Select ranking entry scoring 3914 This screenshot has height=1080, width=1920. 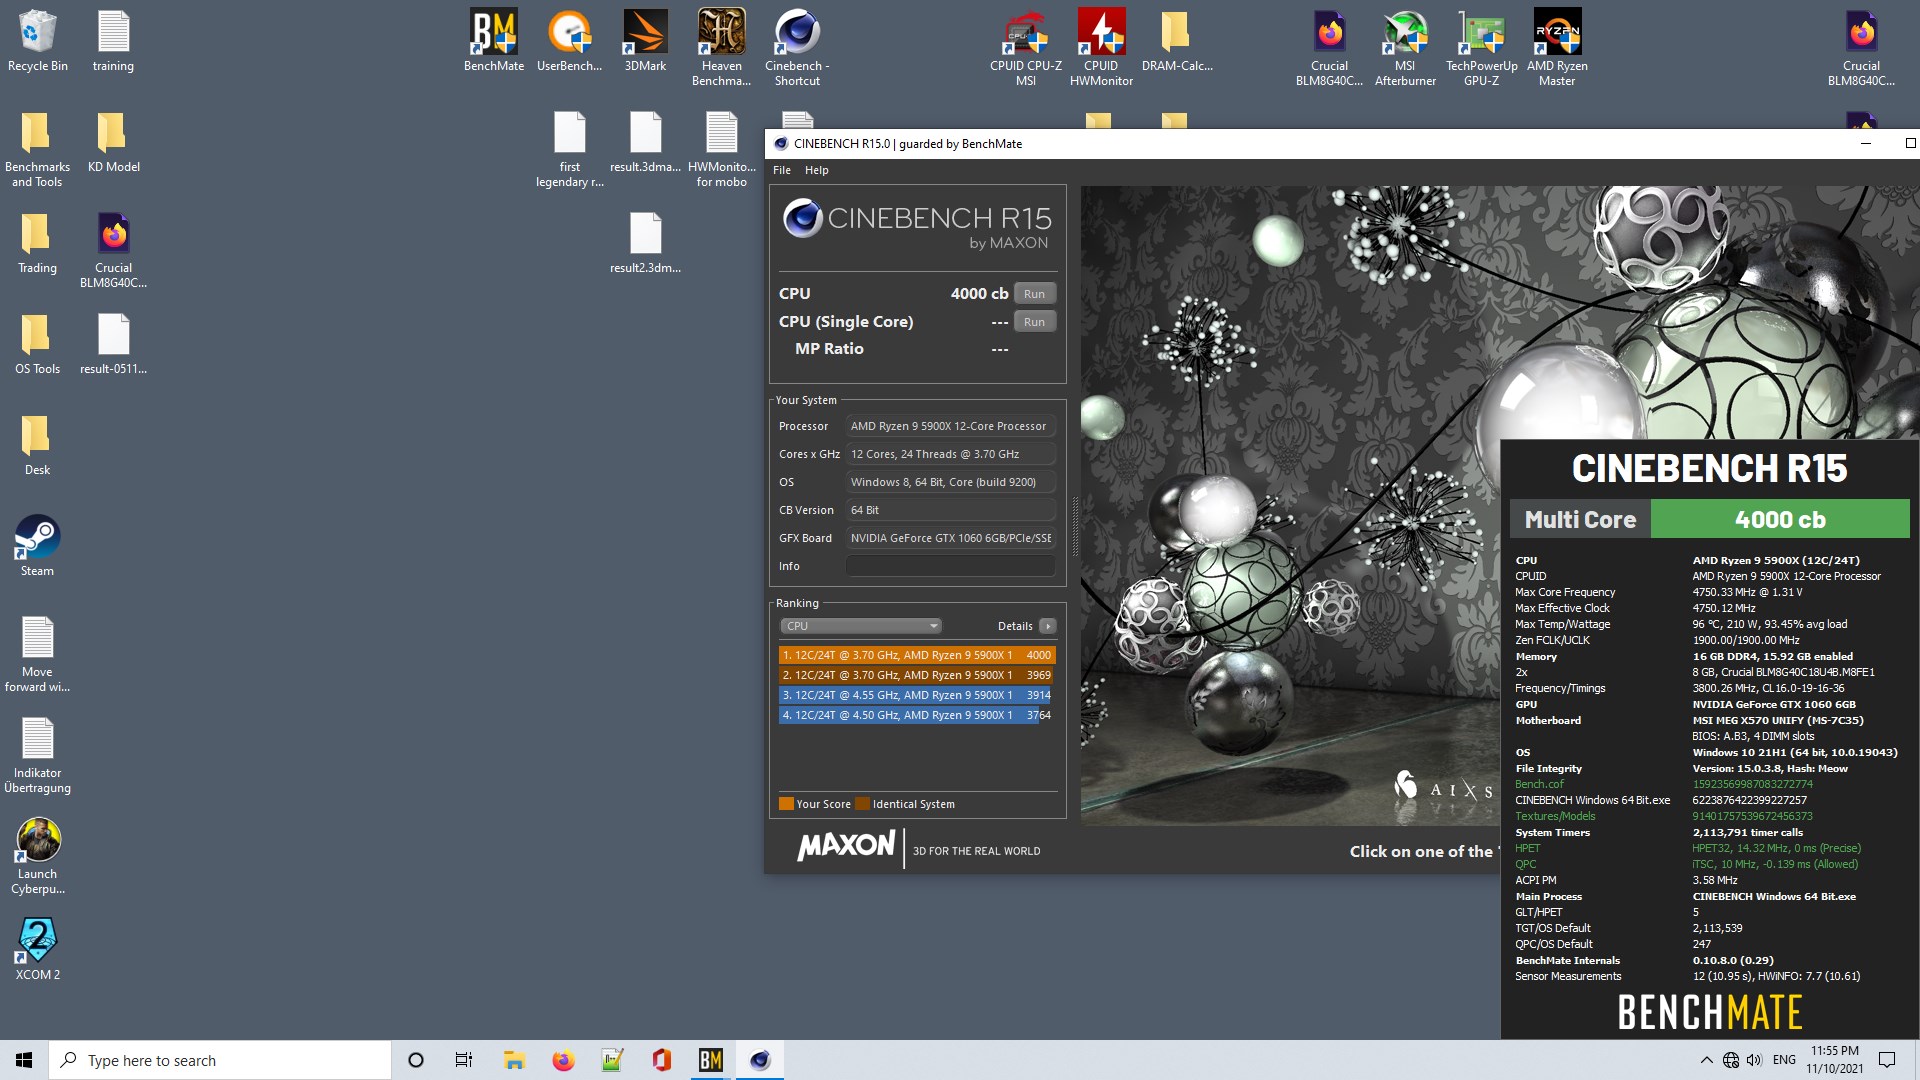(x=917, y=695)
